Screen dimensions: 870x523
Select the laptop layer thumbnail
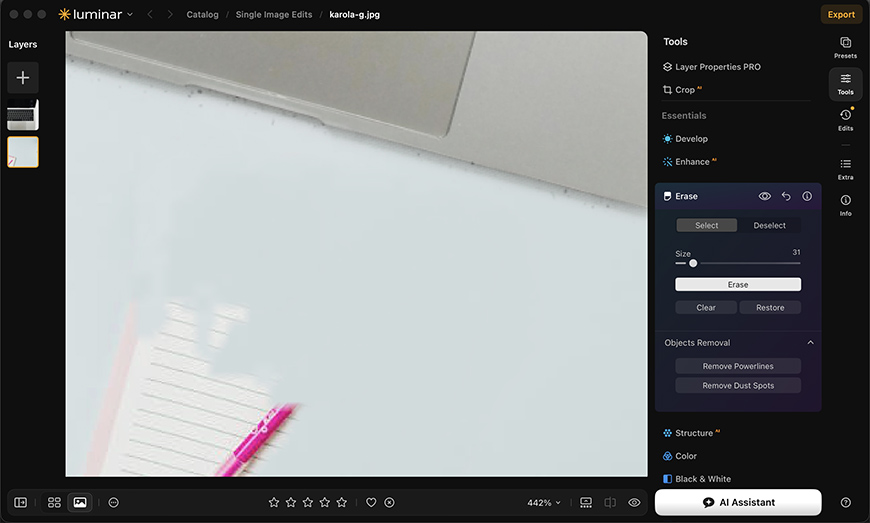click(23, 115)
